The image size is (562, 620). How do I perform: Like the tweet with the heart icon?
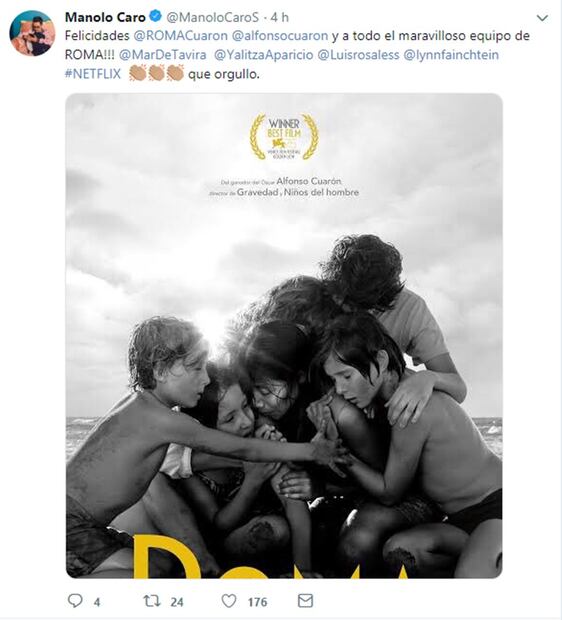[x=229, y=601]
